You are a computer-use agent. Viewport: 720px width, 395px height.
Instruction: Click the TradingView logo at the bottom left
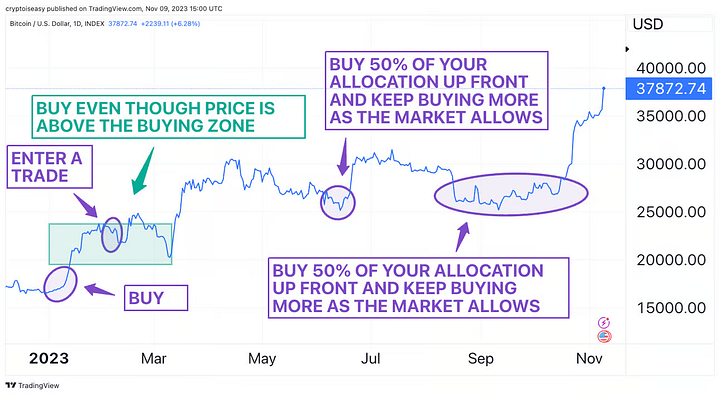(33, 385)
